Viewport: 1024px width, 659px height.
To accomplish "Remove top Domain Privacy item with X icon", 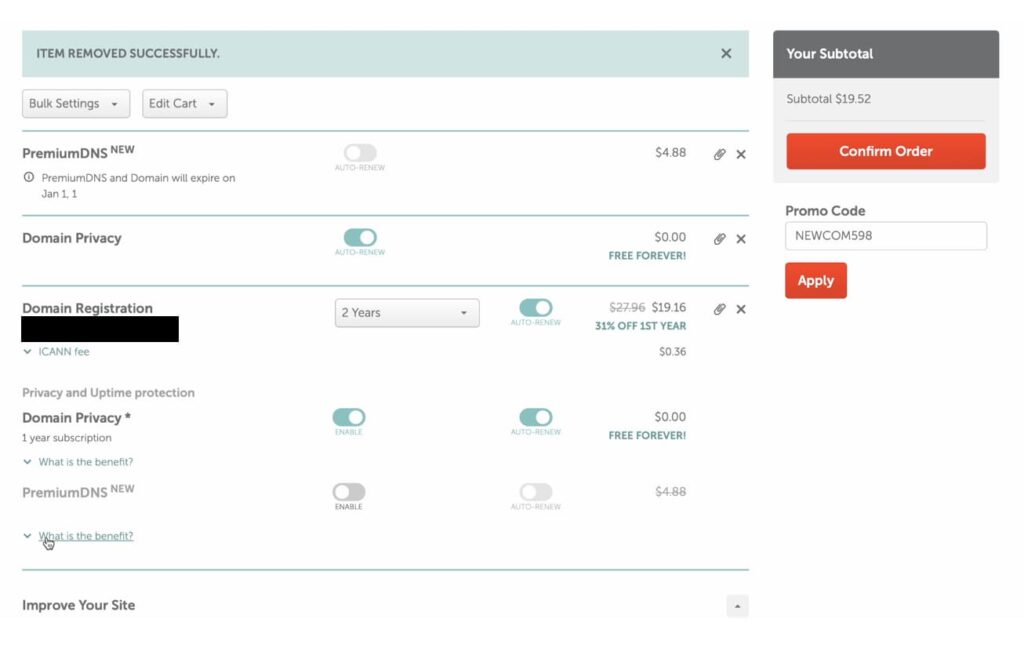I will click(741, 239).
